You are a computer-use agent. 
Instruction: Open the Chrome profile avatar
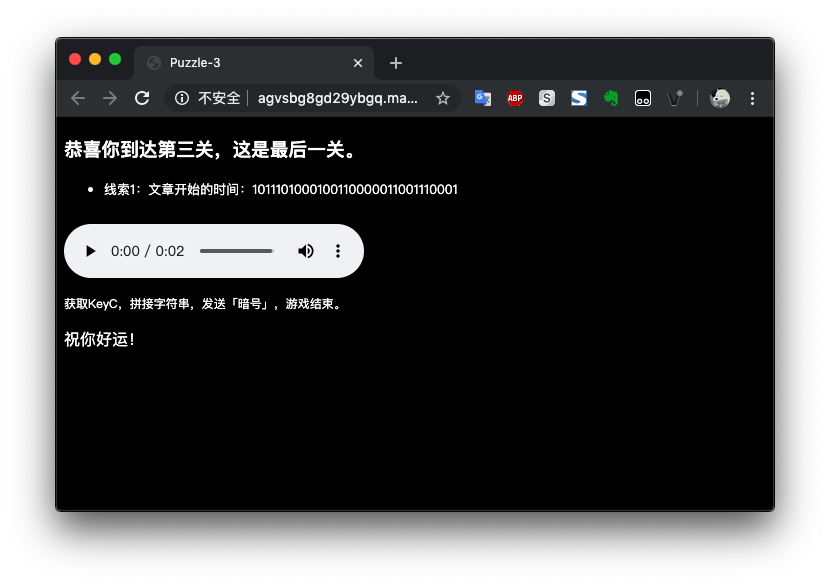tap(720, 98)
